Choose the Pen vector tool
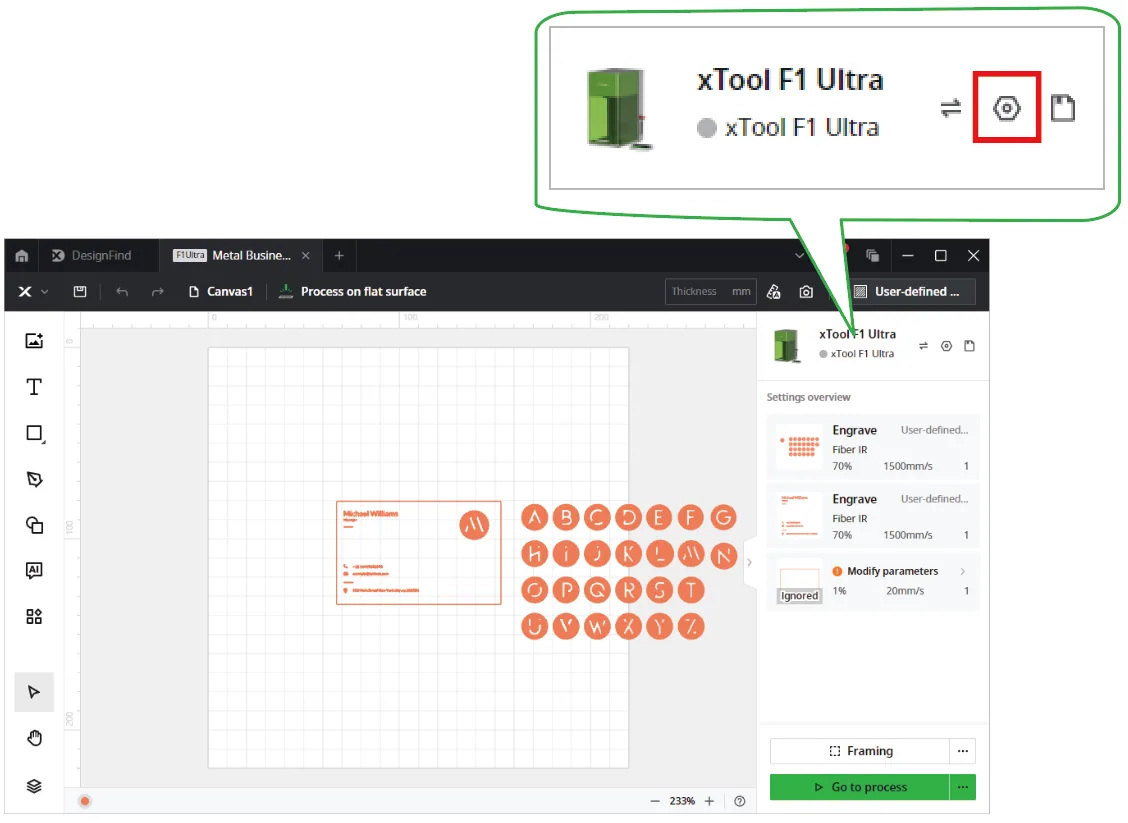This screenshot has height=823, width=1128. pos(34,479)
